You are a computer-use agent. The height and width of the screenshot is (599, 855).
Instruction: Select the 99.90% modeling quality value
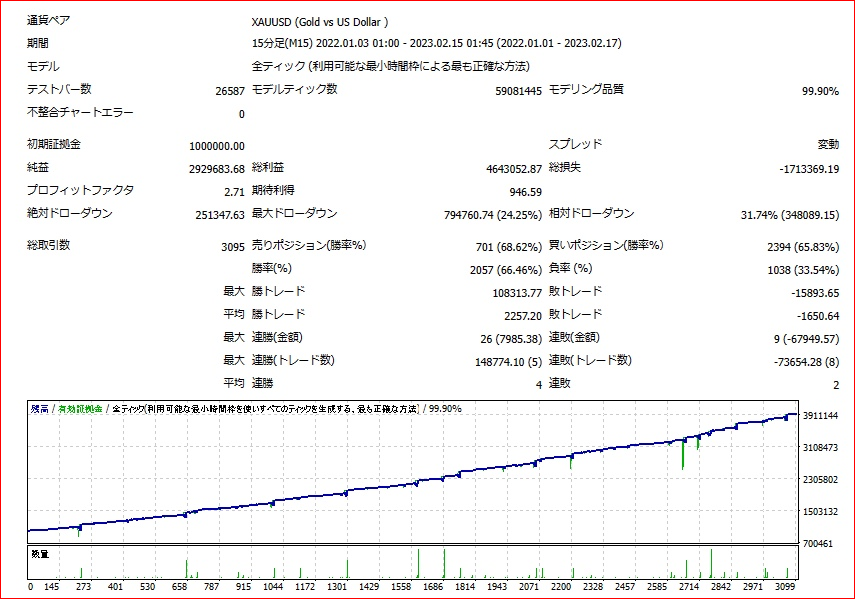click(x=820, y=91)
